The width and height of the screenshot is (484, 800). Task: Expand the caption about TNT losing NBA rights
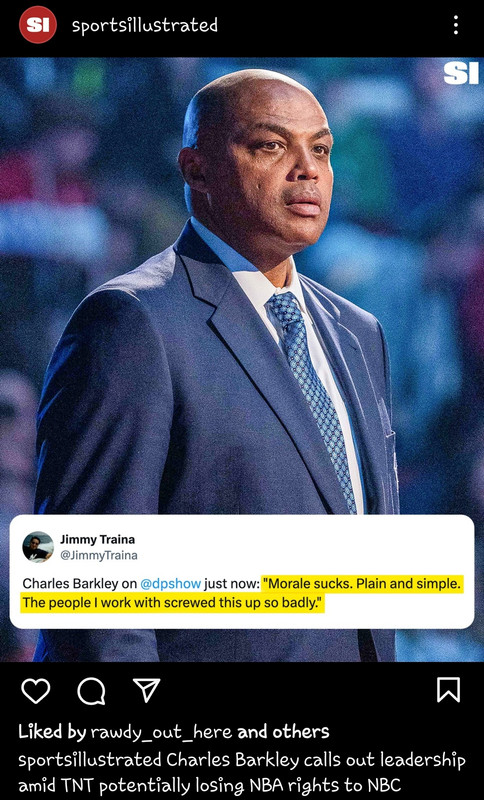[x=242, y=772]
